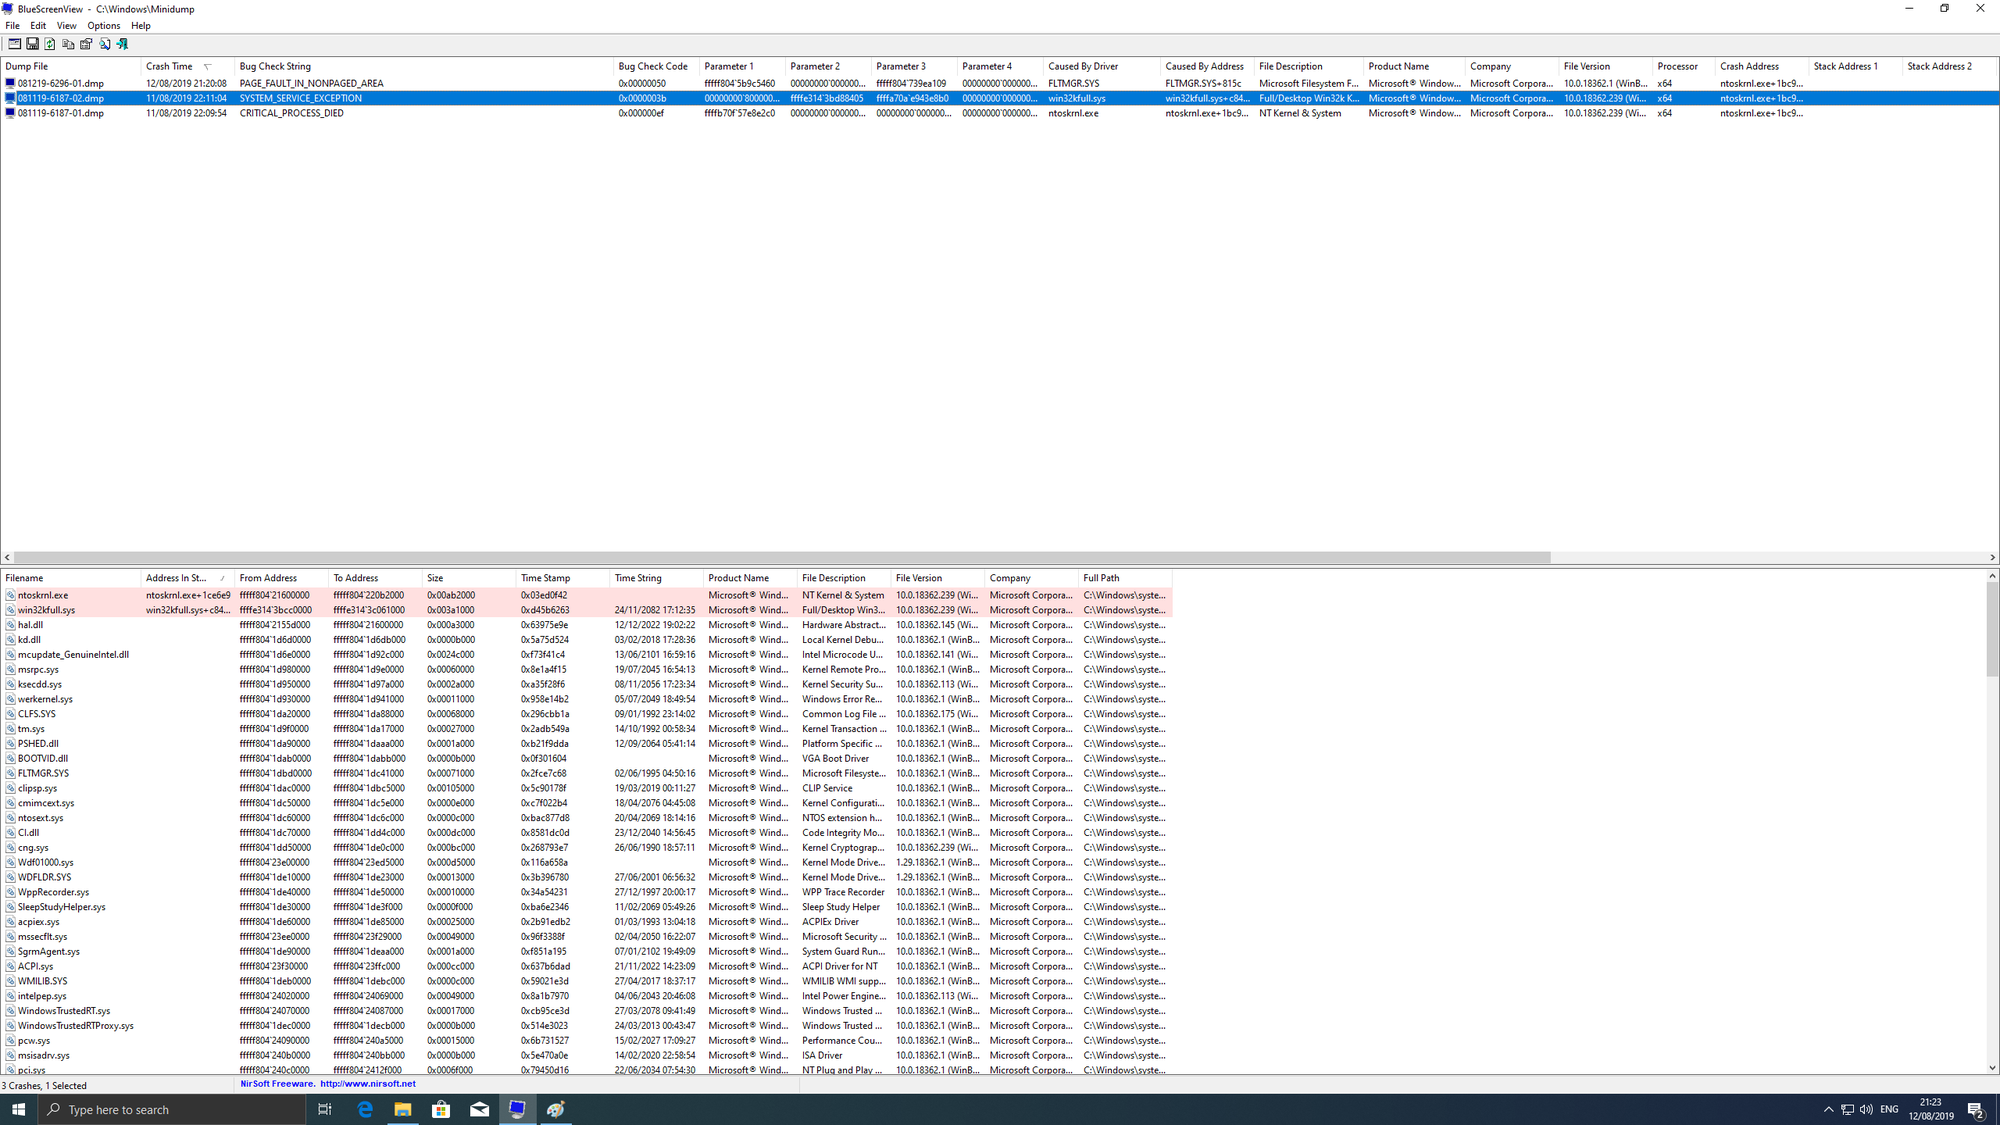The width and height of the screenshot is (2000, 1125).
Task: Open the Options menu
Action: [x=103, y=26]
